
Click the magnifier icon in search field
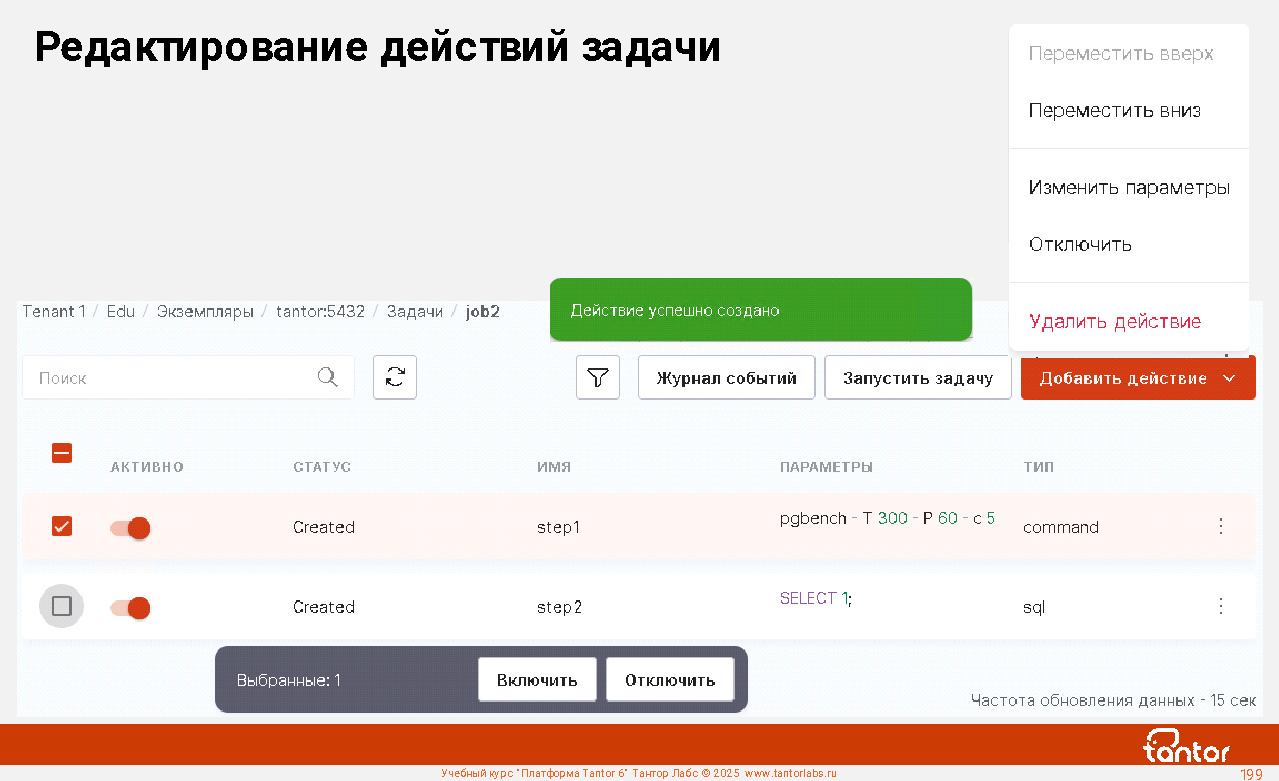(x=327, y=377)
